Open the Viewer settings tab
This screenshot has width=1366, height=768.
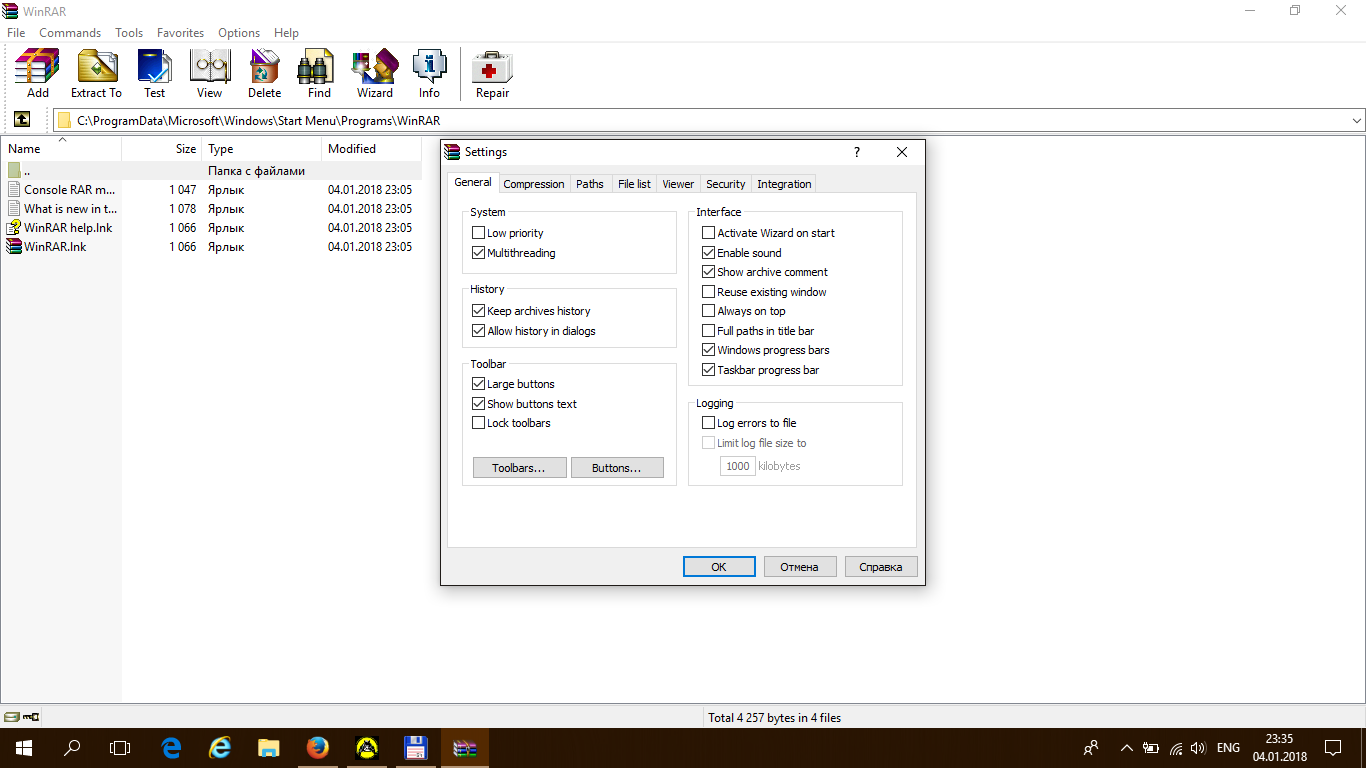tap(678, 183)
